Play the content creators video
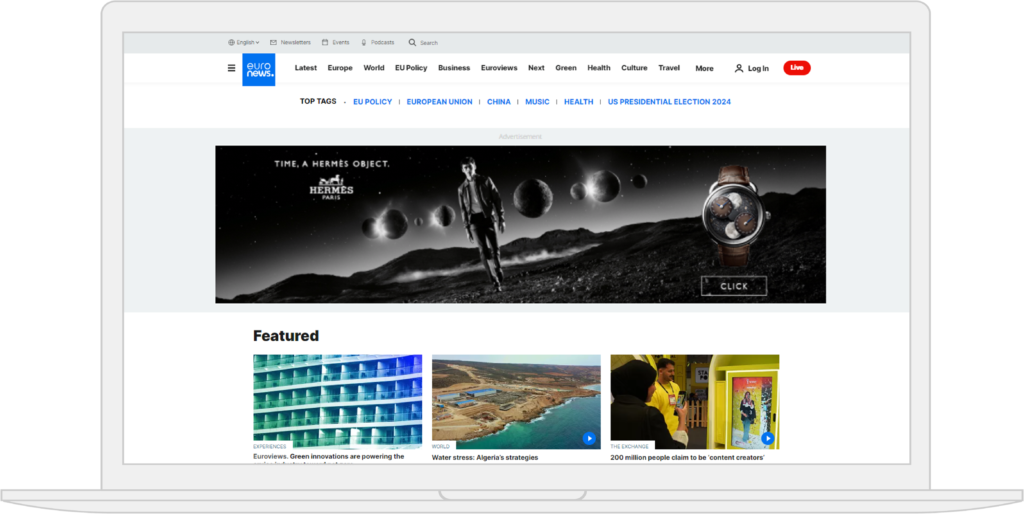1024x514 pixels. pos(767,438)
